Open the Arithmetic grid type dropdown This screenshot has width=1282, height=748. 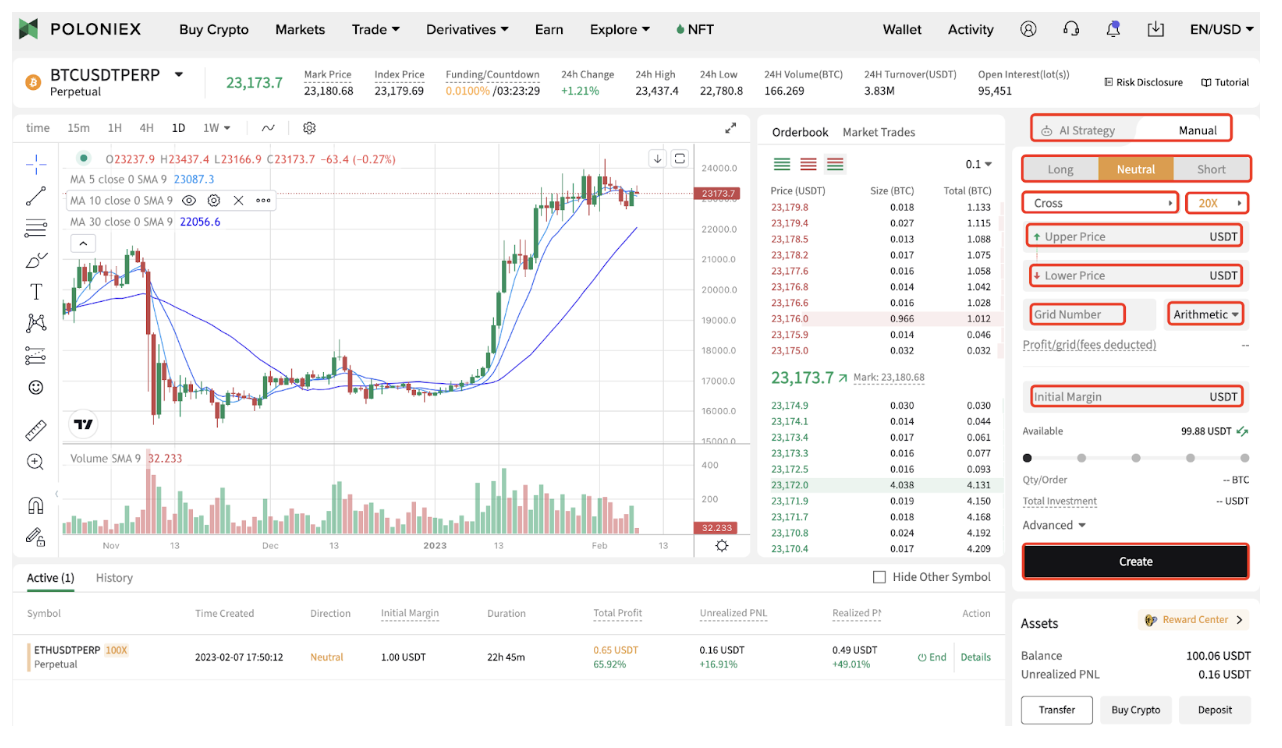pos(1206,314)
